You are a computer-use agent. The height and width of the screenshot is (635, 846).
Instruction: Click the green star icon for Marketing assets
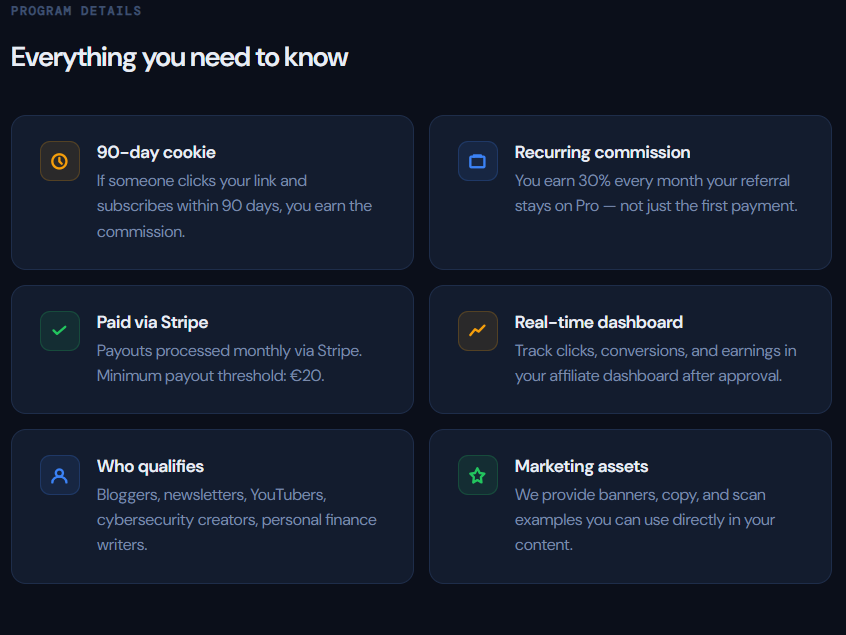click(x=477, y=475)
